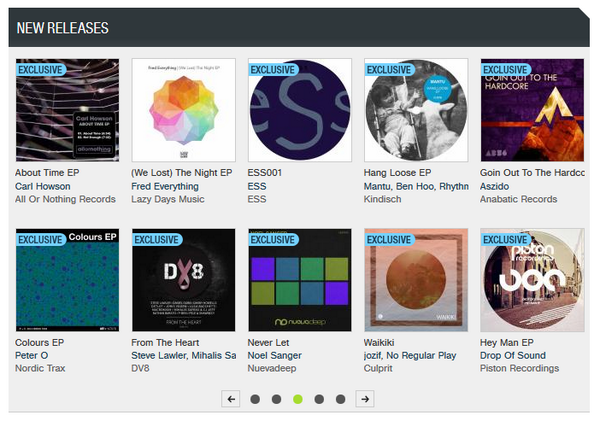Open the (We Lost) The Night EP cover
Viewport: 600px width, 421px height.
[x=184, y=110]
